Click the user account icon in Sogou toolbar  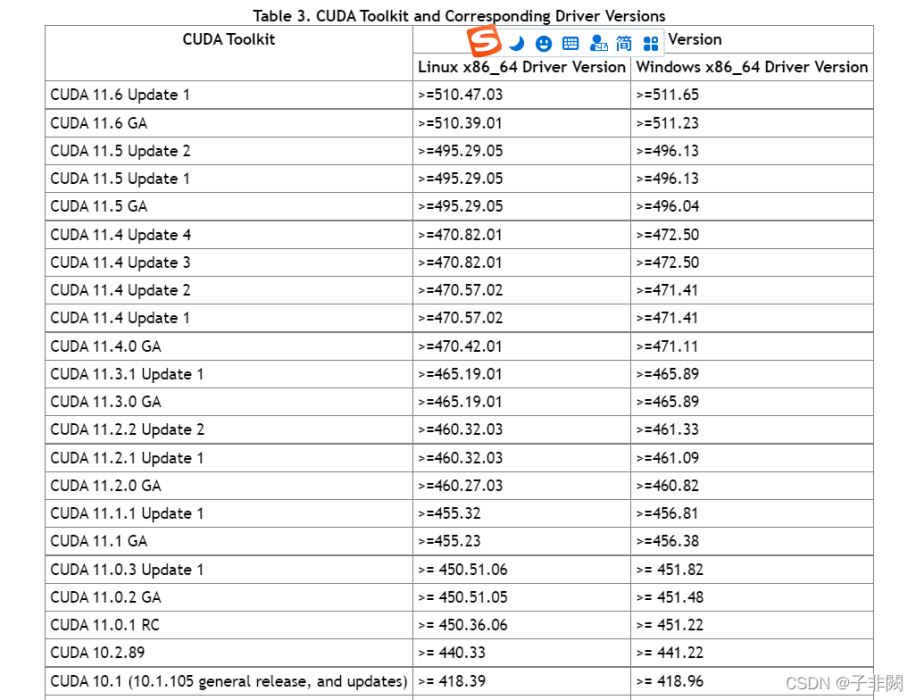coord(598,43)
